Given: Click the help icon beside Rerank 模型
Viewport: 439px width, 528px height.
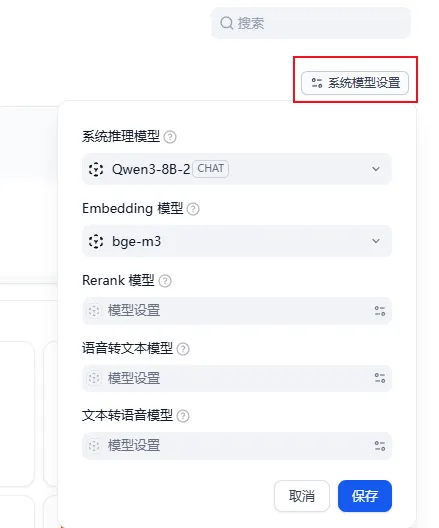Looking at the screenshot, I should (x=165, y=281).
